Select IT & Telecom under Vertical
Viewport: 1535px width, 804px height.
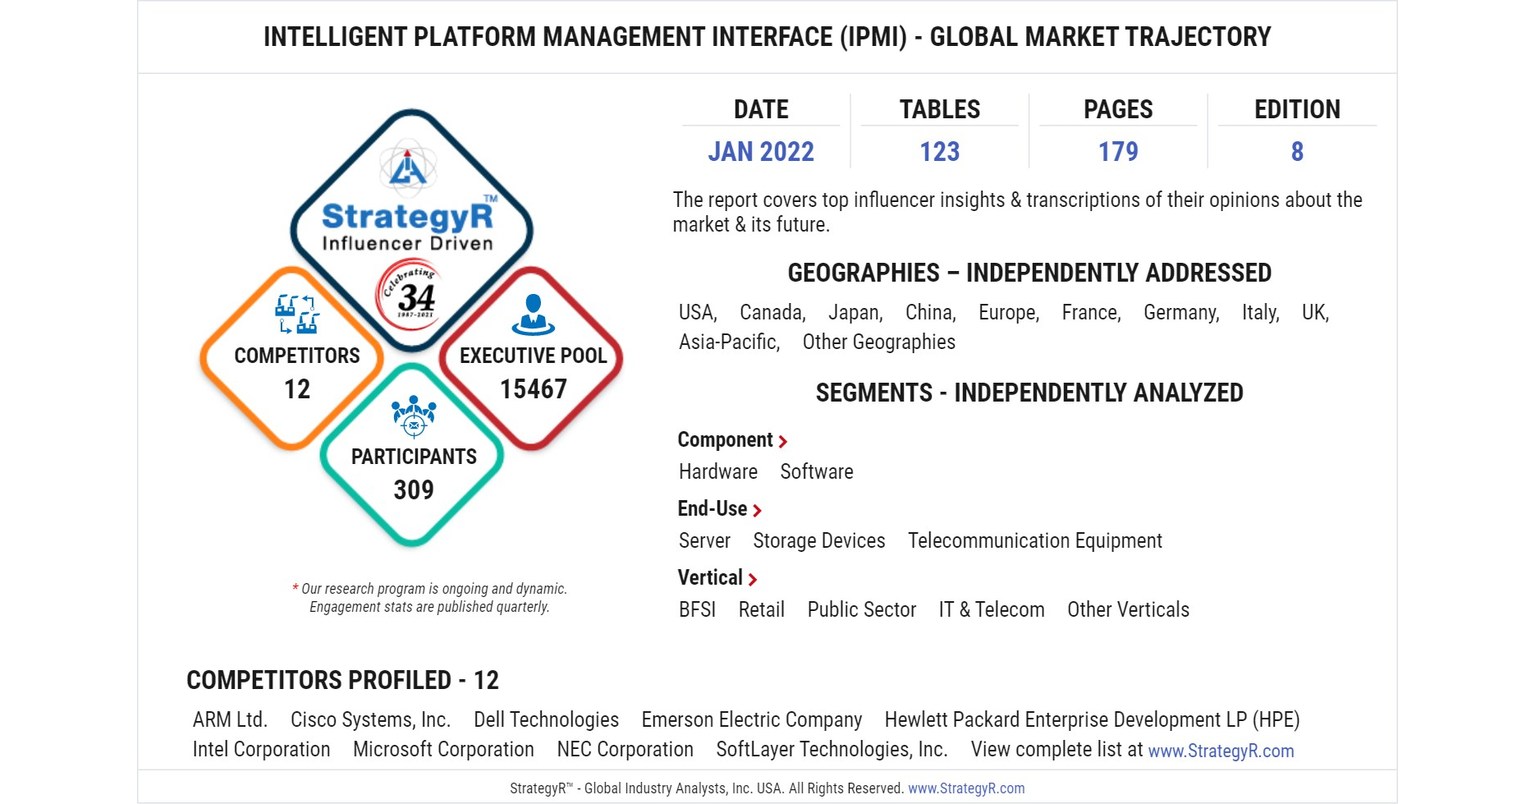(992, 609)
